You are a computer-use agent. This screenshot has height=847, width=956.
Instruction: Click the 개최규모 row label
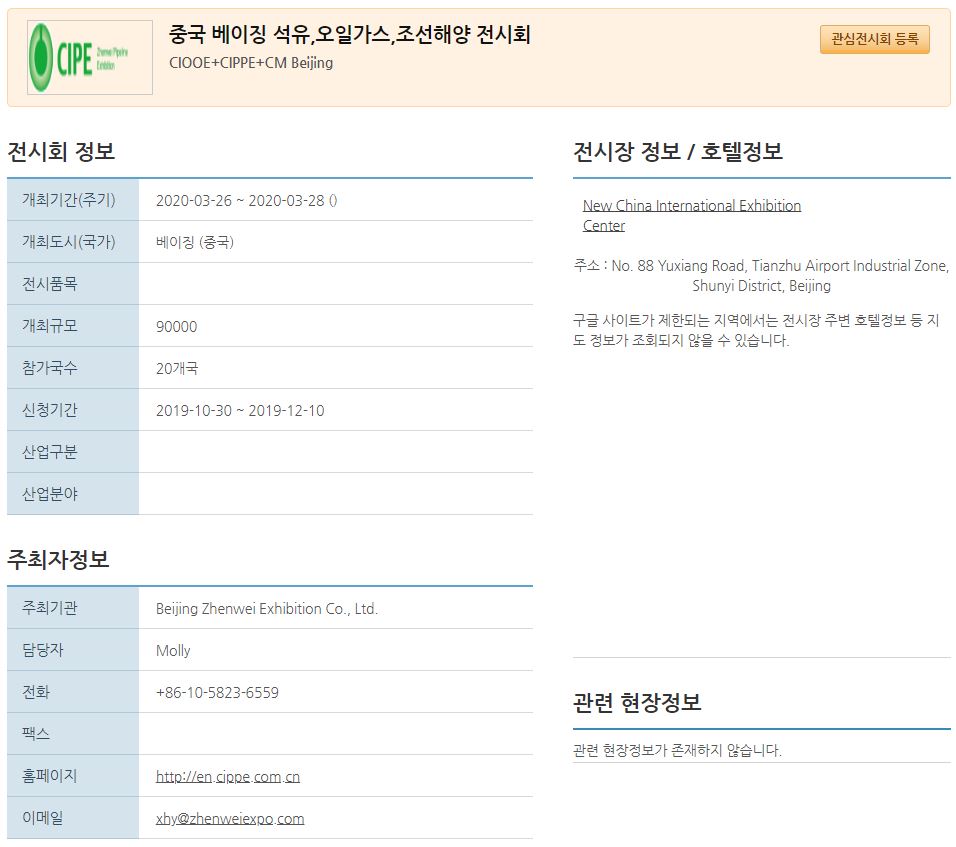pyautogui.click(x=49, y=326)
